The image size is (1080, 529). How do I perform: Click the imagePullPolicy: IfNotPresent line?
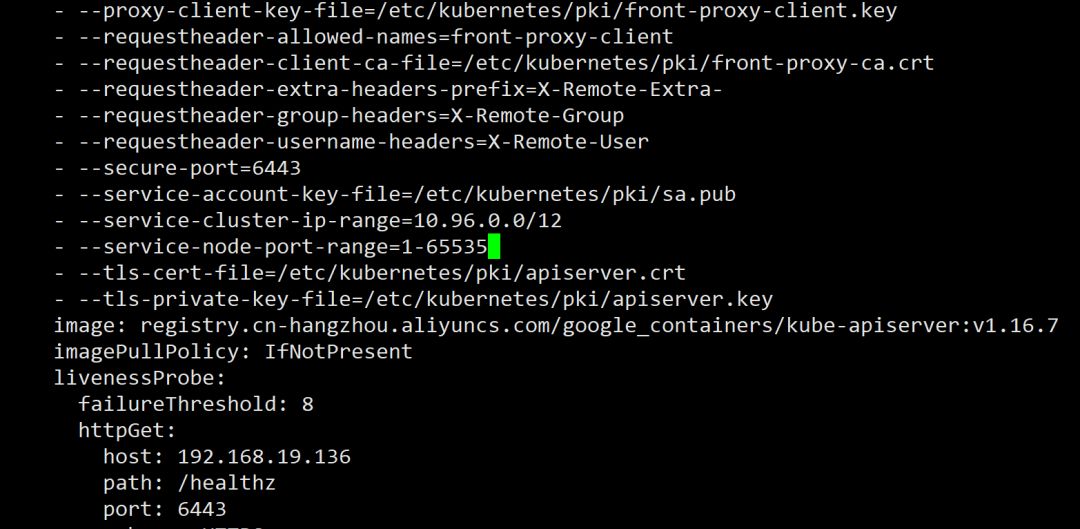point(233,351)
